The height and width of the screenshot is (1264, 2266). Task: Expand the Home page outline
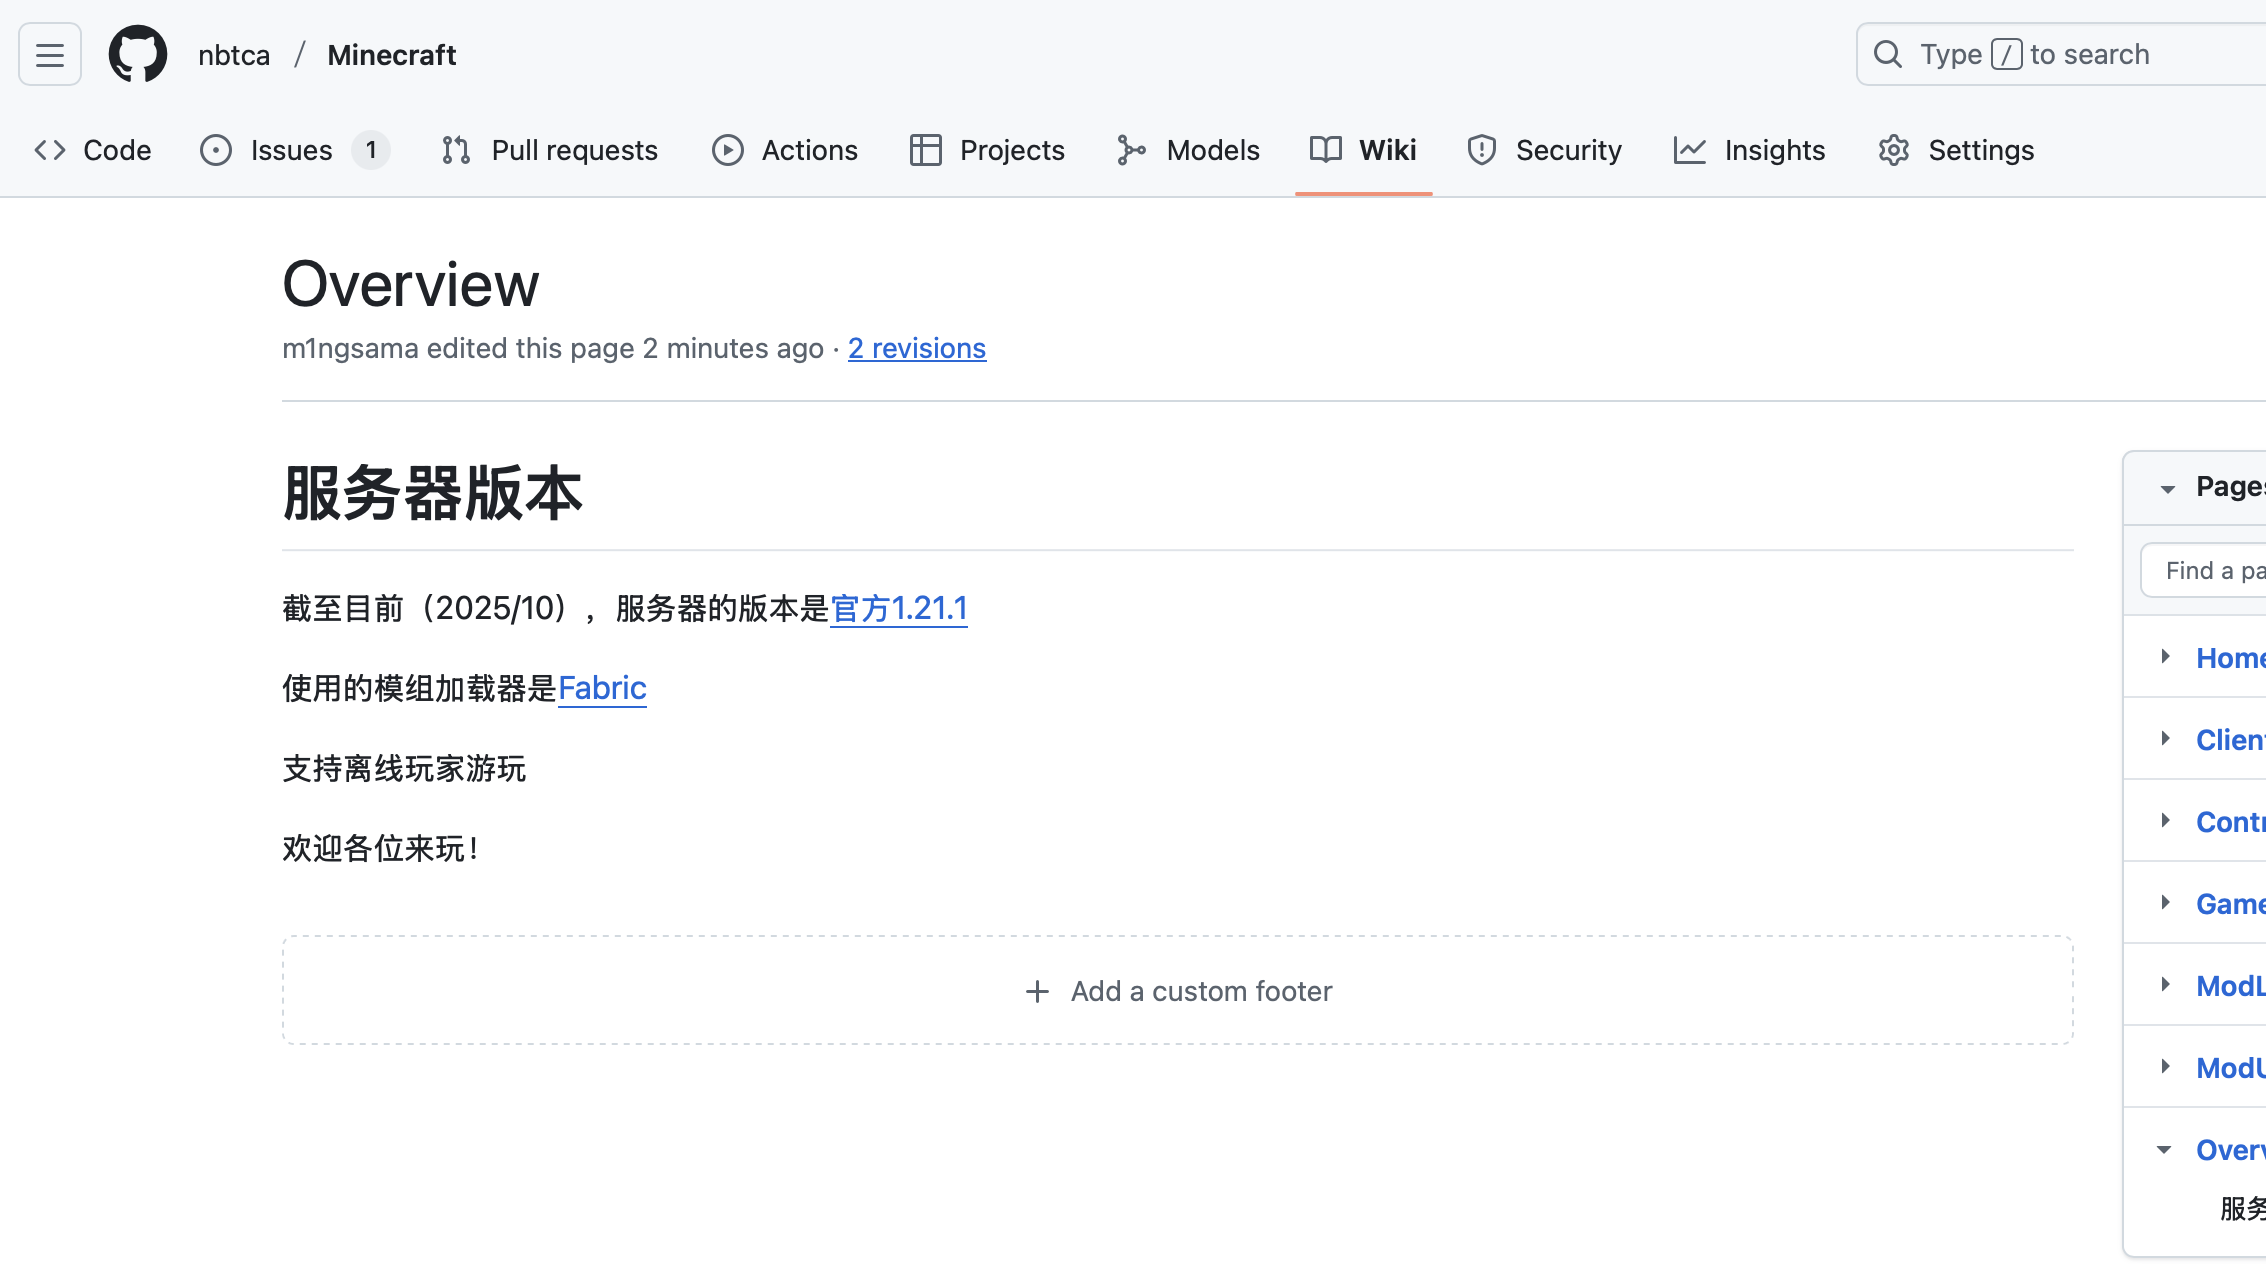[x=2165, y=657]
